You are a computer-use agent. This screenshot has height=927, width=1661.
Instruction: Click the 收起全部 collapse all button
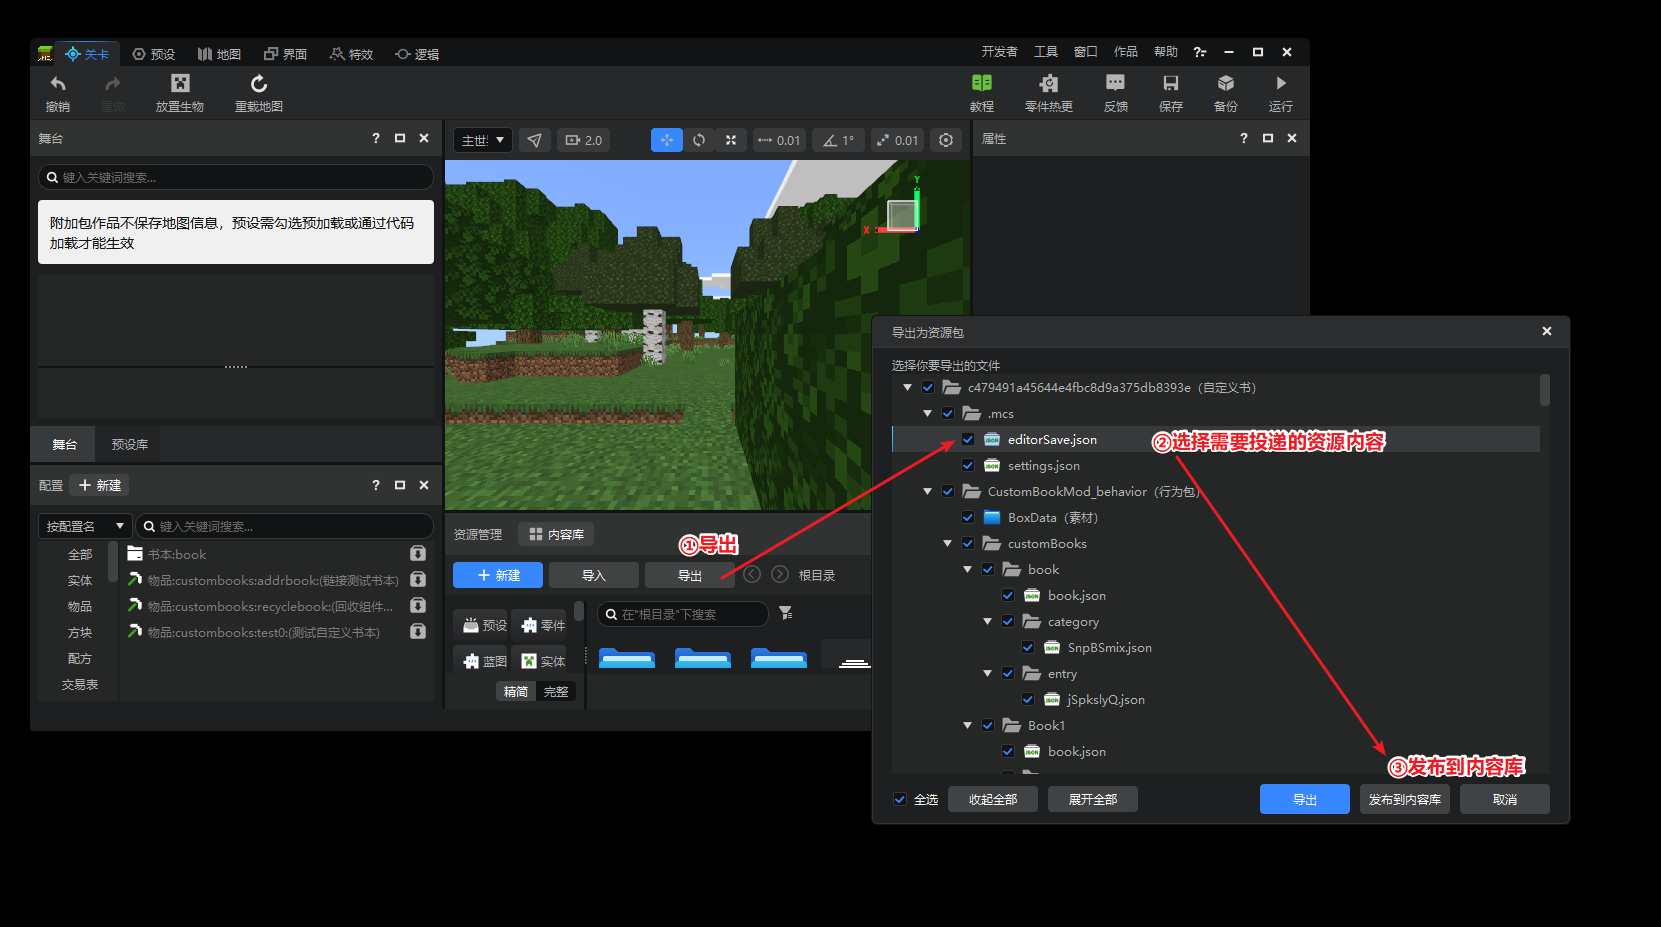[x=993, y=799]
